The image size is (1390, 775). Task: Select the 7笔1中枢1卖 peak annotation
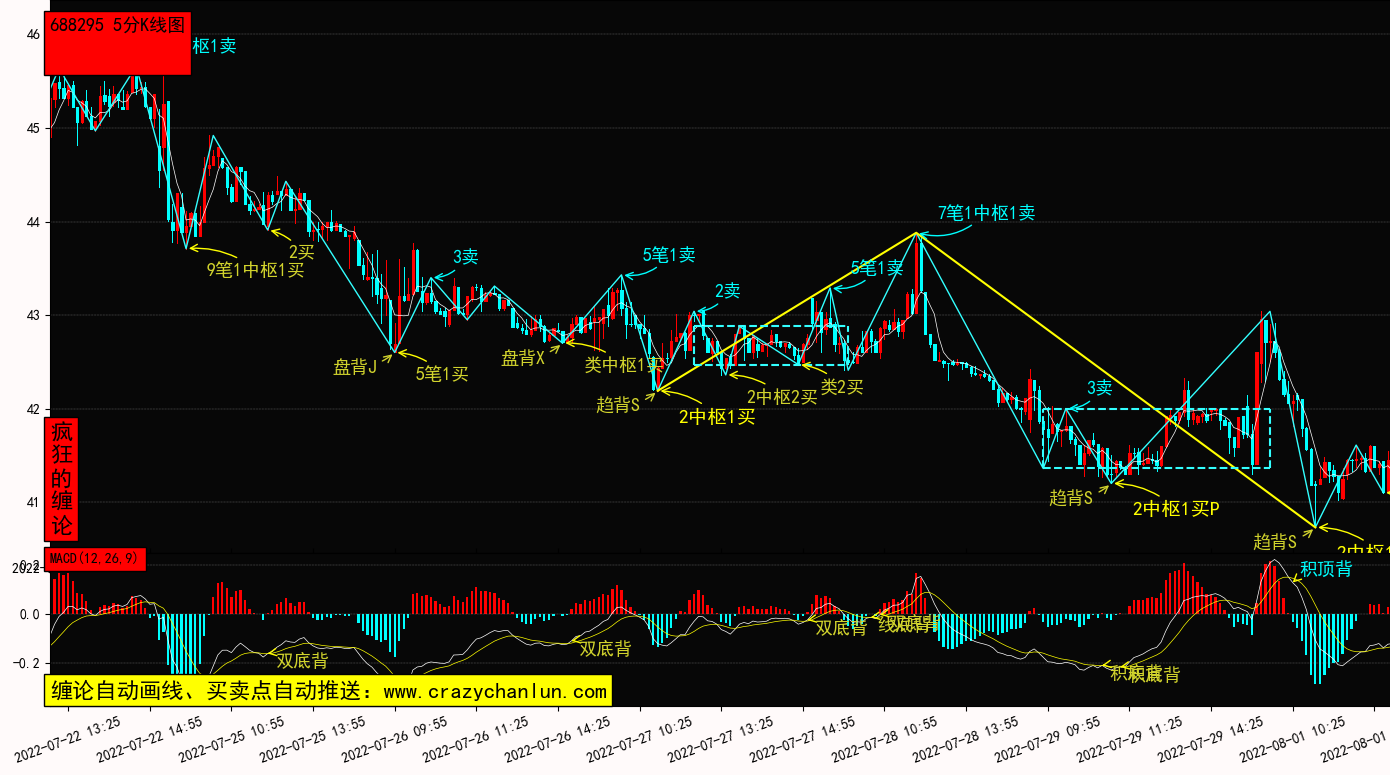(x=986, y=212)
